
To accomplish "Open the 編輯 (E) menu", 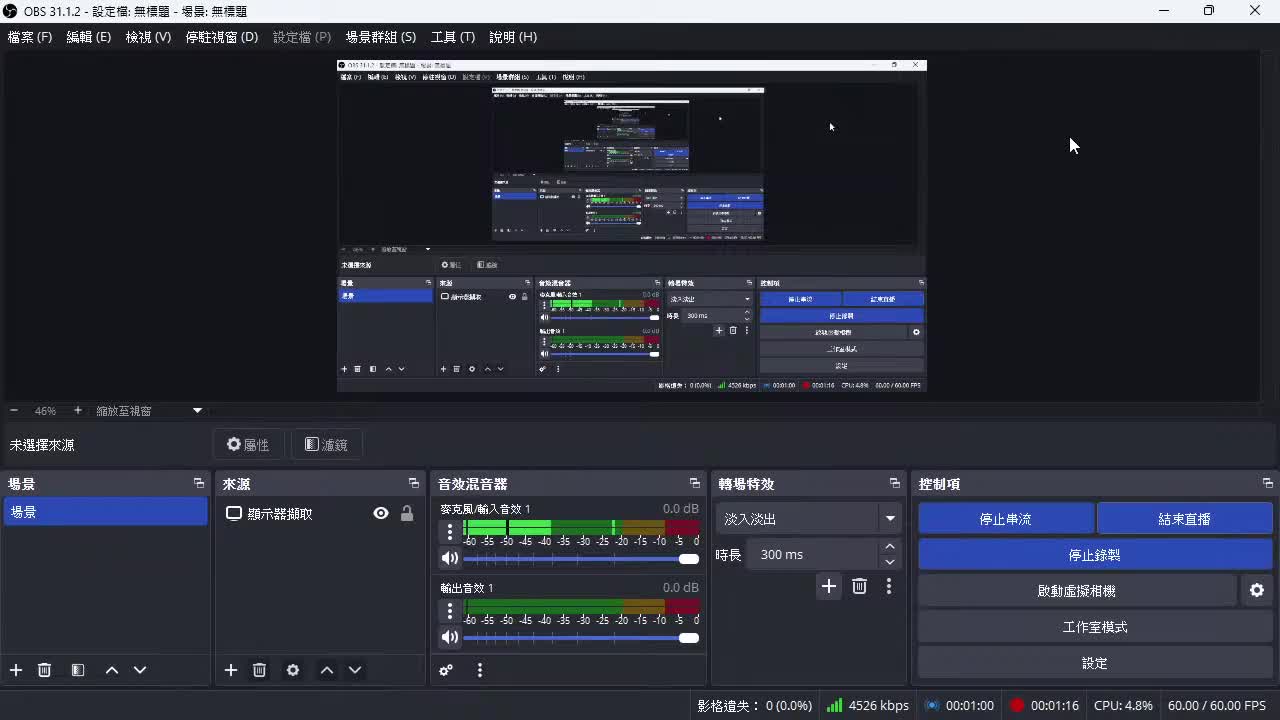I will 89,37.
